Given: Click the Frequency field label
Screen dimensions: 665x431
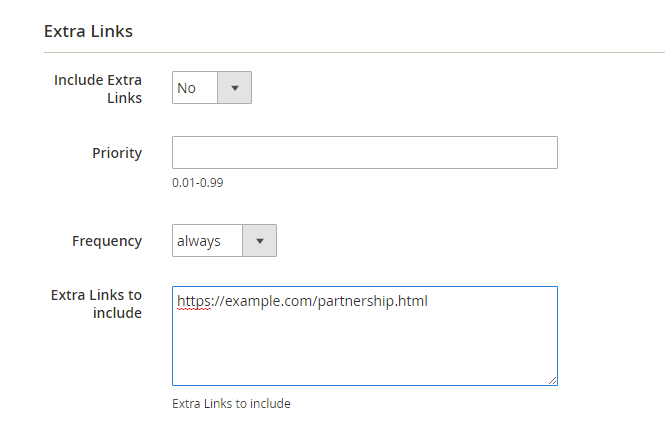Looking at the screenshot, I should coord(107,241).
